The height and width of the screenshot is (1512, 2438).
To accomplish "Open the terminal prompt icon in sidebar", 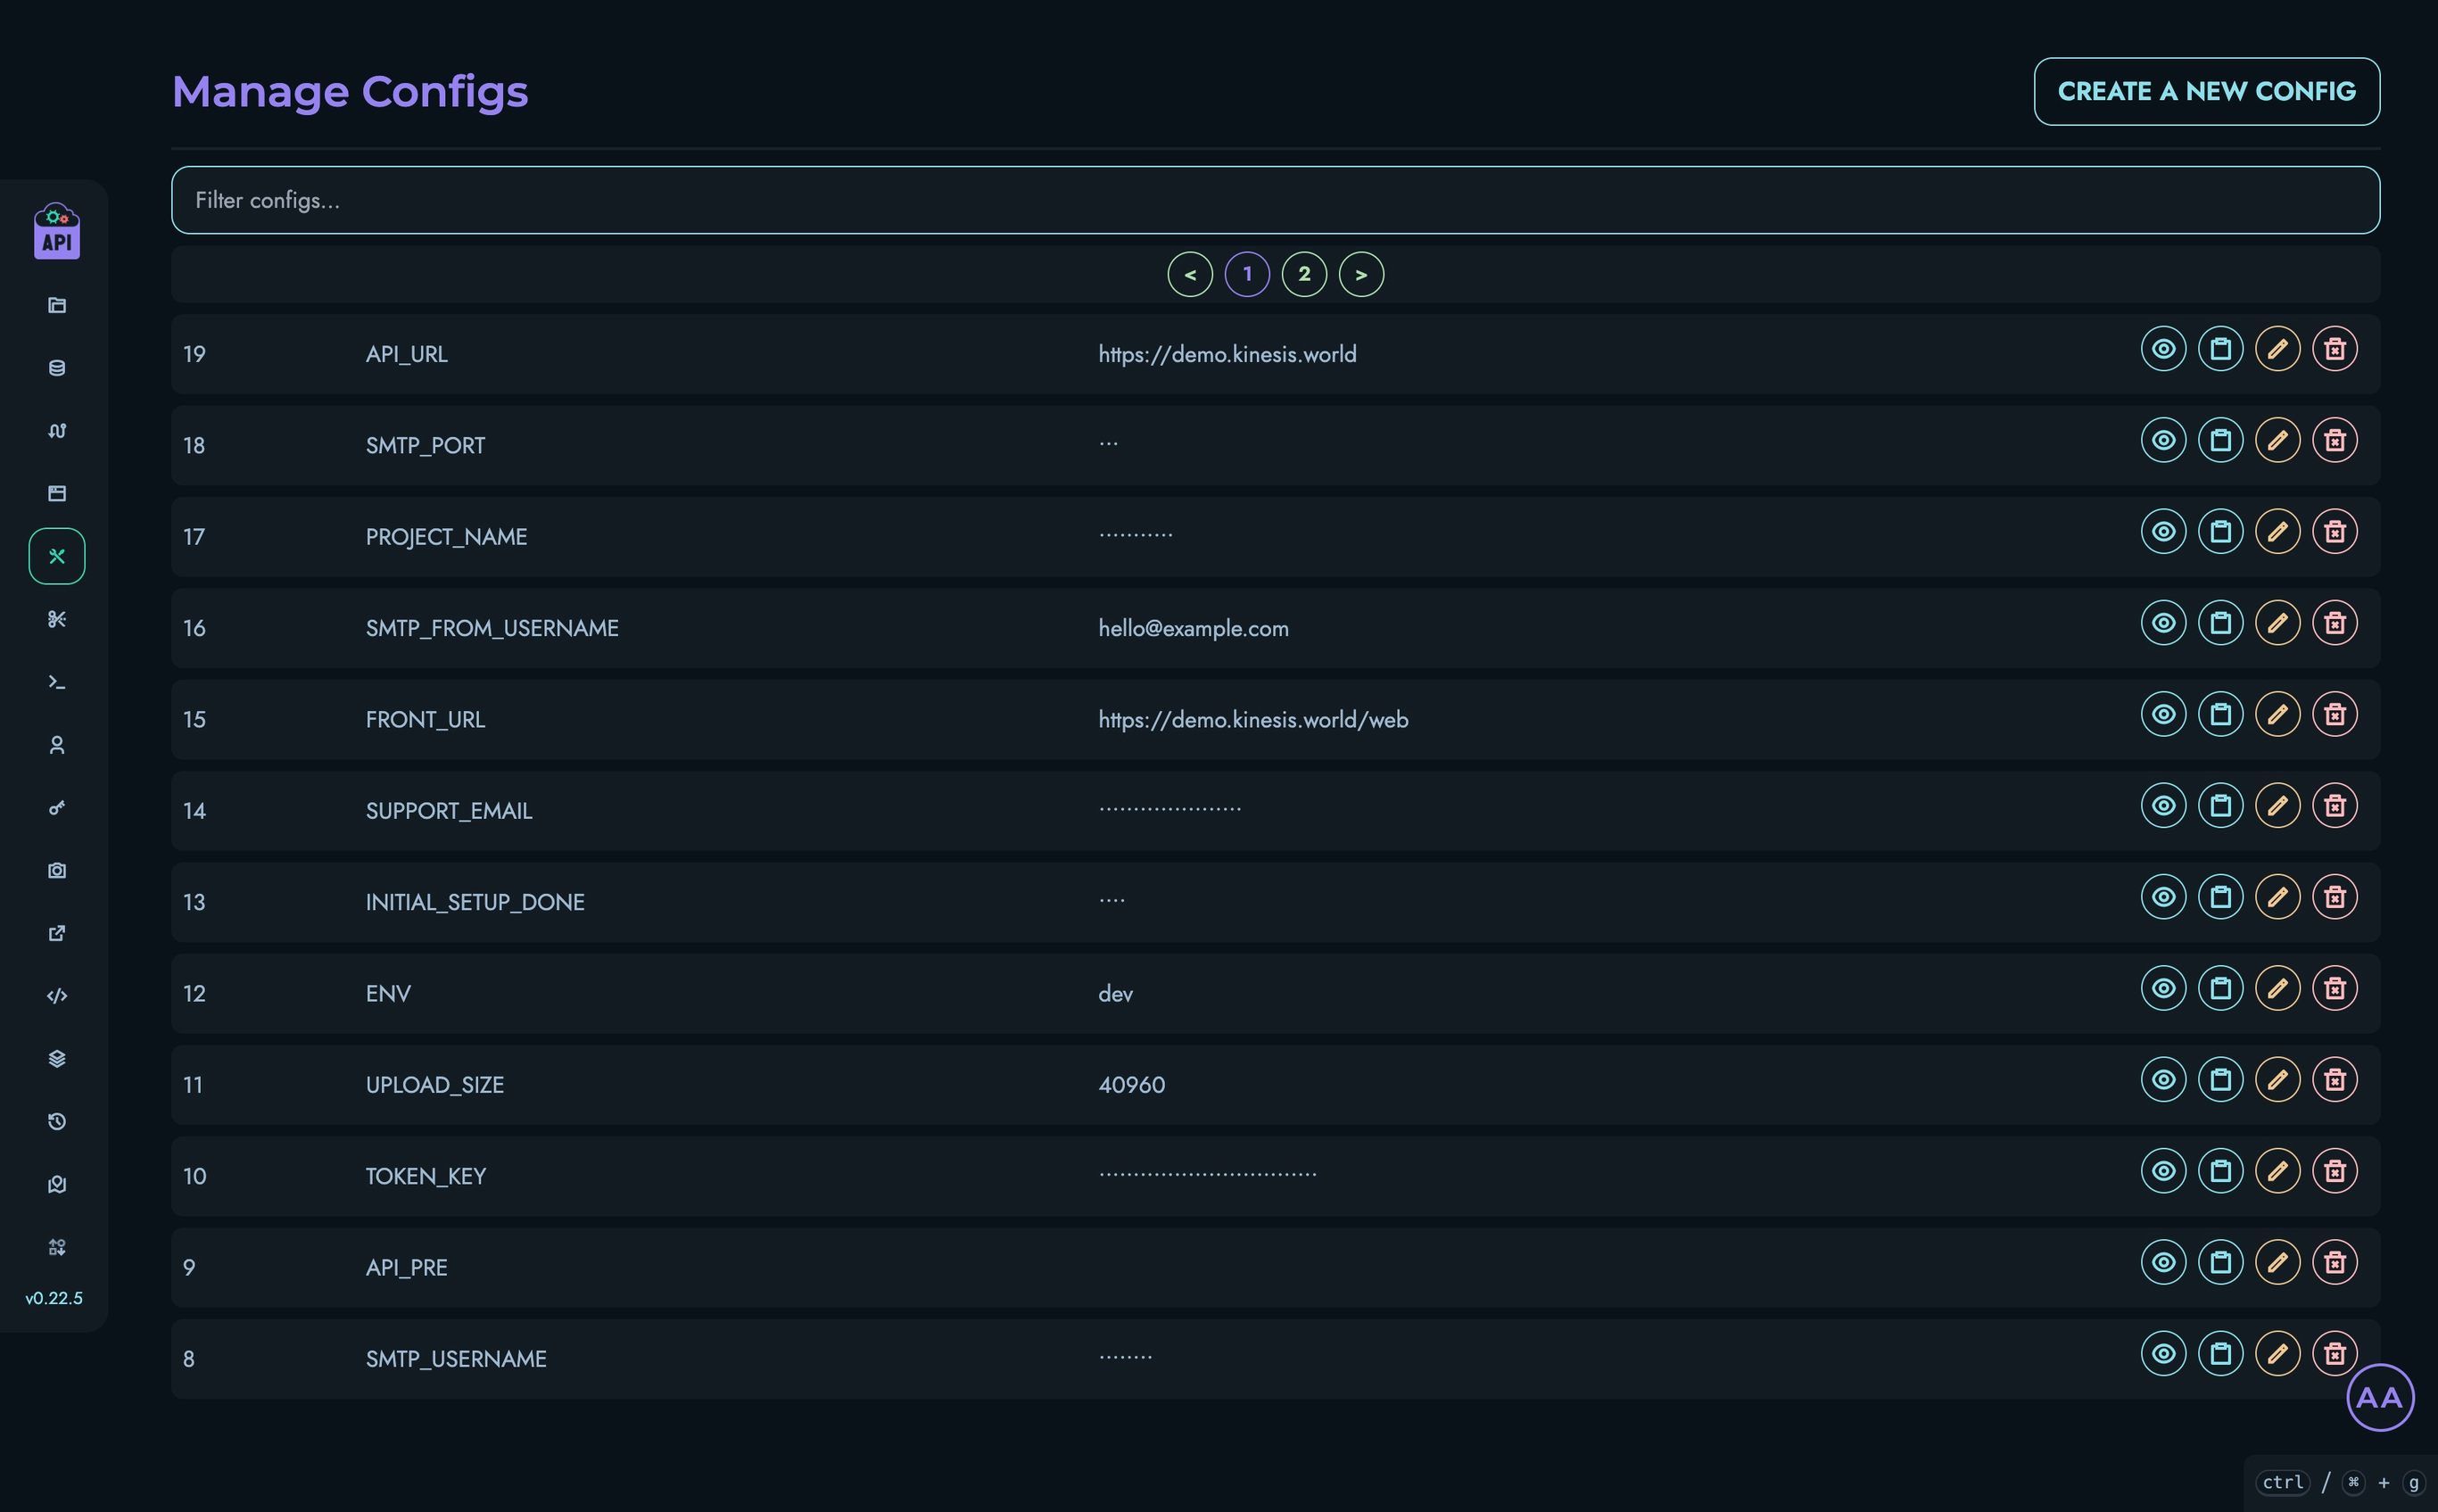I will (x=57, y=682).
